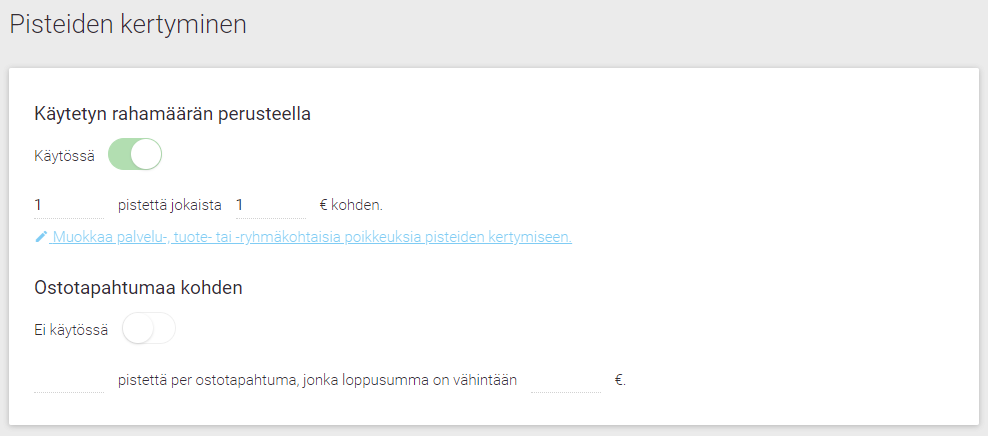Screen dimensions: 988x436
Task: Focus the euro amount field before '€ kohden'
Action: click(x=271, y=205)
